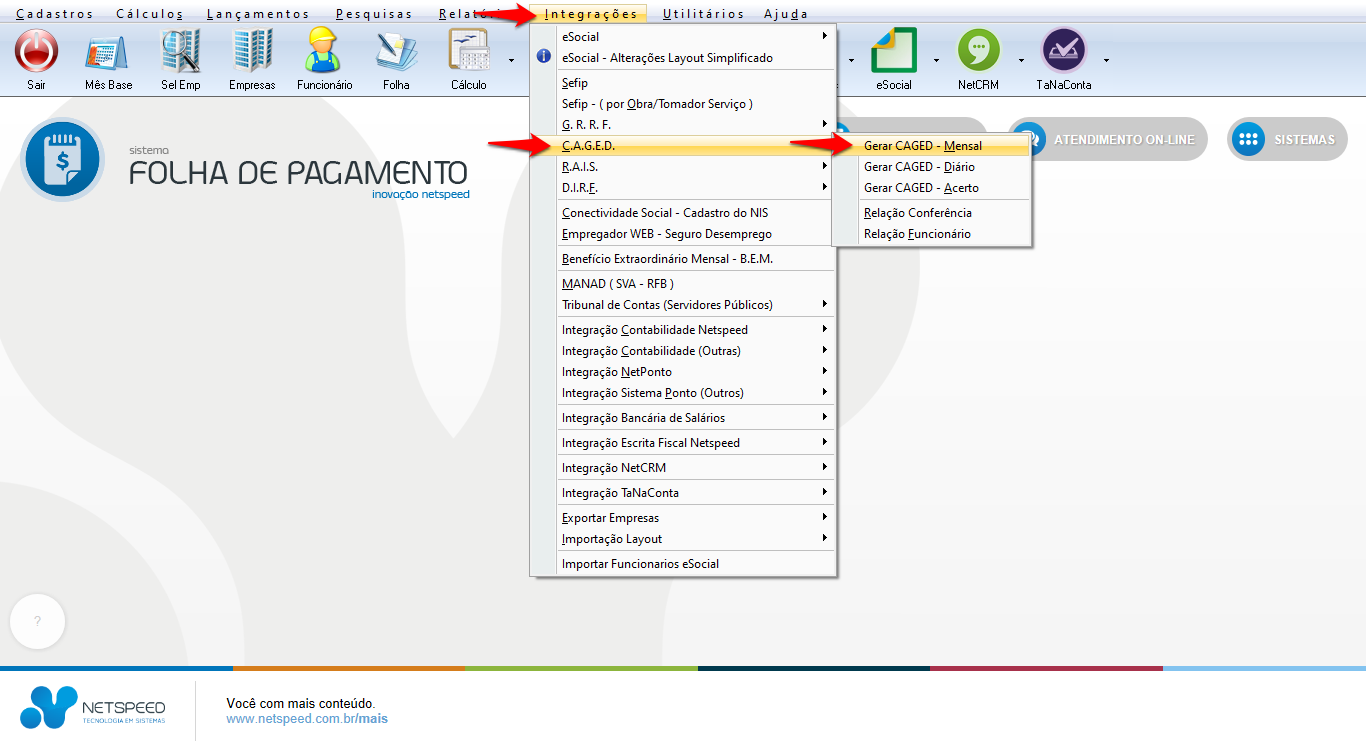Screen dimensions: 1366x747
Task: Choose Gerar CAGED - Mensal
Action: pyautogui.click(x=931, y=146)
